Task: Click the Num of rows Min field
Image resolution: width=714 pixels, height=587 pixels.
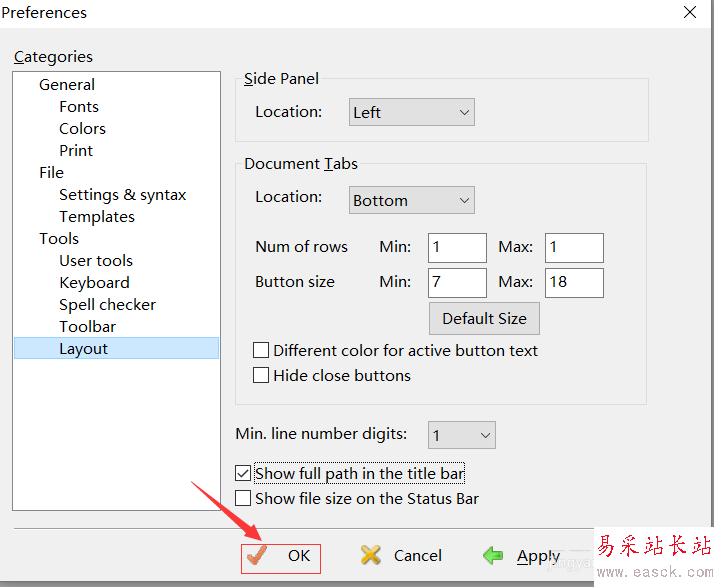Action: (457, 247)
